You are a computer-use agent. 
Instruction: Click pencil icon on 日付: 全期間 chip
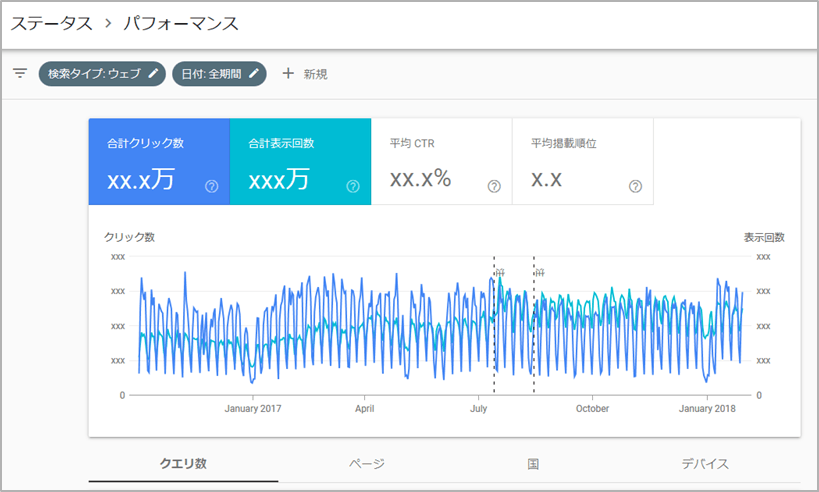point(254,74)
